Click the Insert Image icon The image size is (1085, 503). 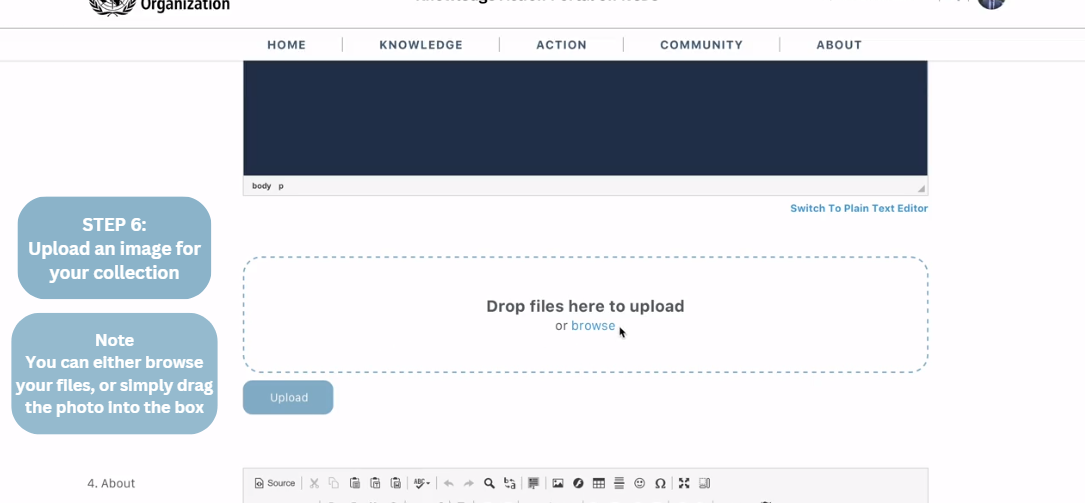tap(558, 483)
